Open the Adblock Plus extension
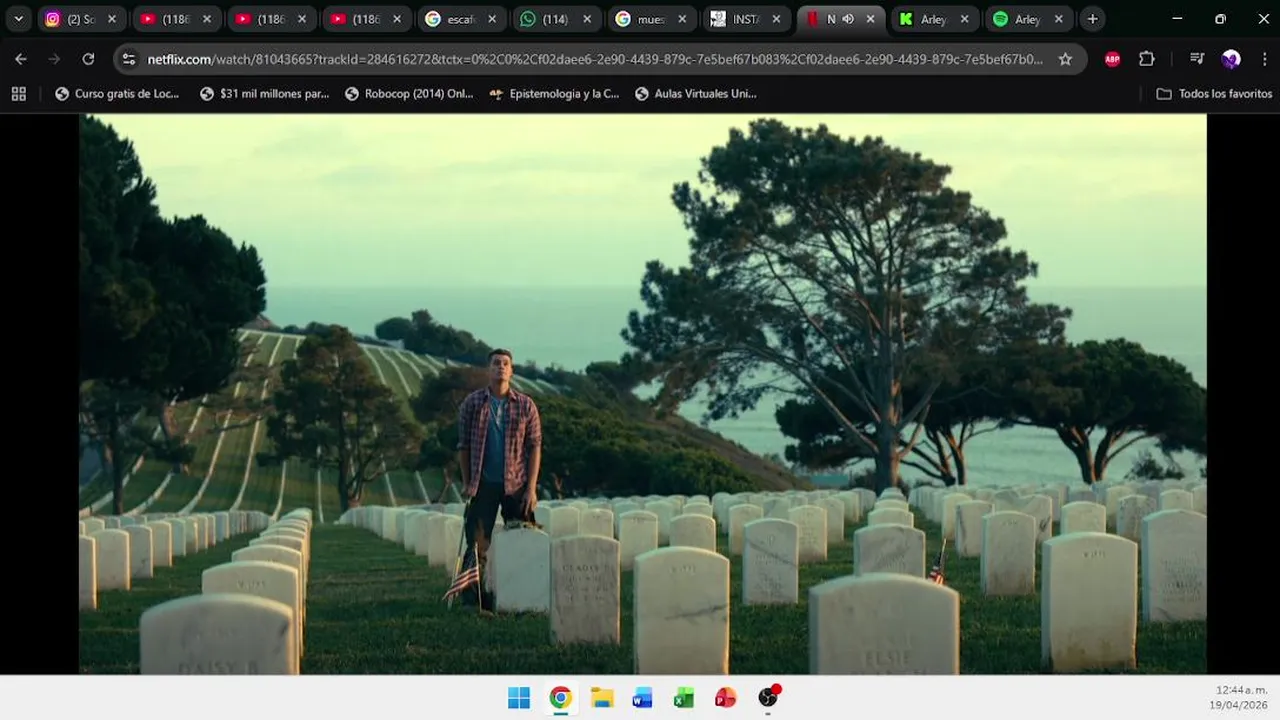 tap(1112, 59)
